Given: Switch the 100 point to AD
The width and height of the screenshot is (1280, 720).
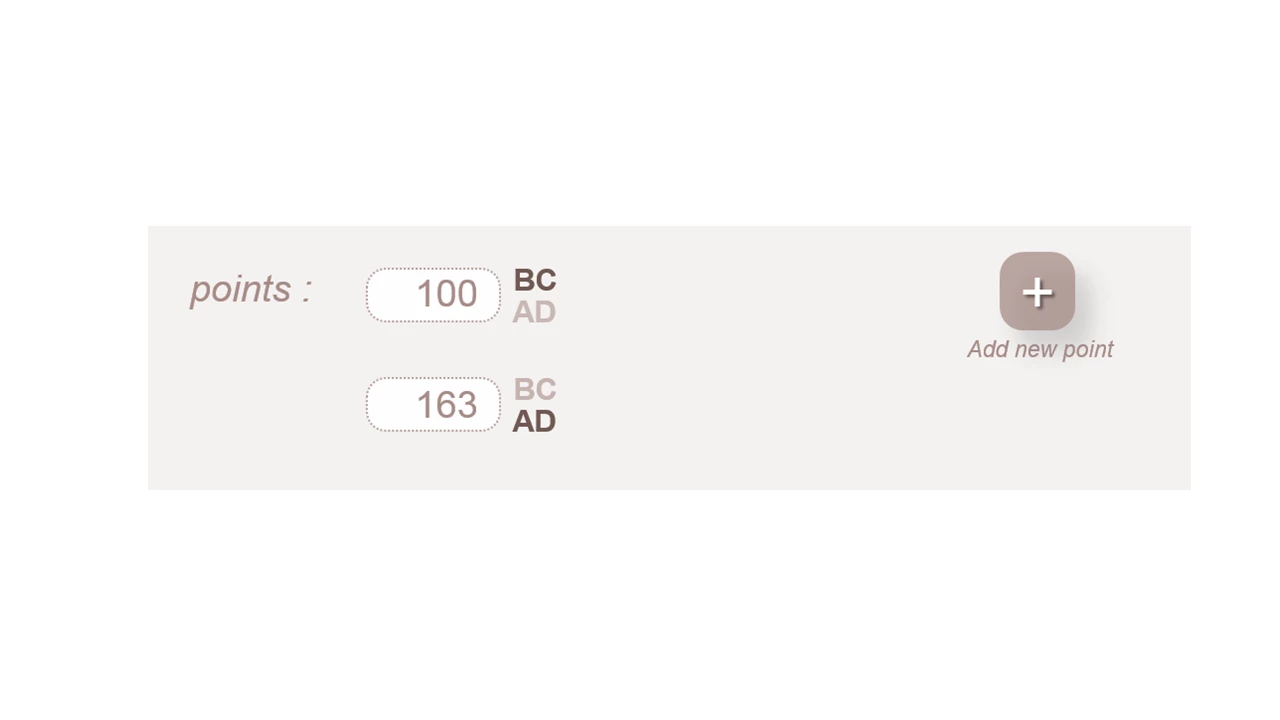Looking at the screenshot, I should 534,312.
